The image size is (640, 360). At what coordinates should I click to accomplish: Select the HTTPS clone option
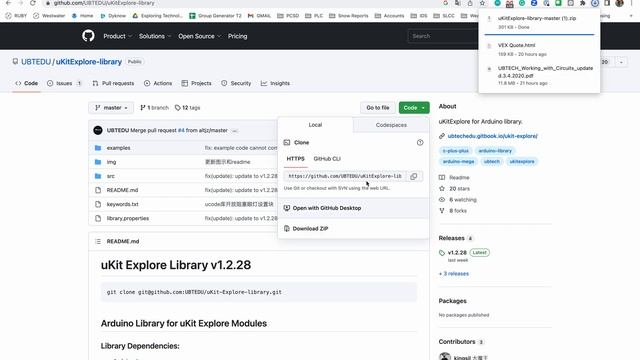pos(296,159)
